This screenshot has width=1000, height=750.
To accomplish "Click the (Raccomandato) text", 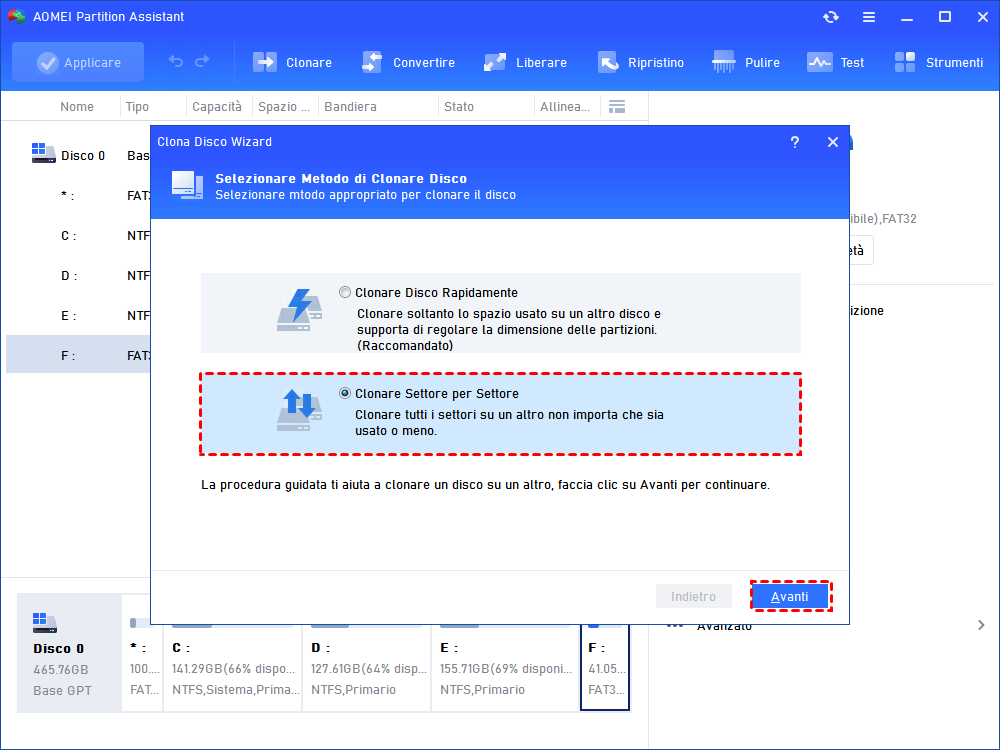I will coord(405,346).
